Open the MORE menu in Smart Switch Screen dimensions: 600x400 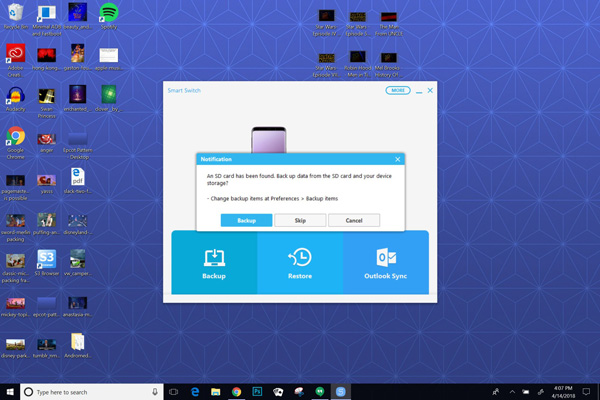point(398,90)
